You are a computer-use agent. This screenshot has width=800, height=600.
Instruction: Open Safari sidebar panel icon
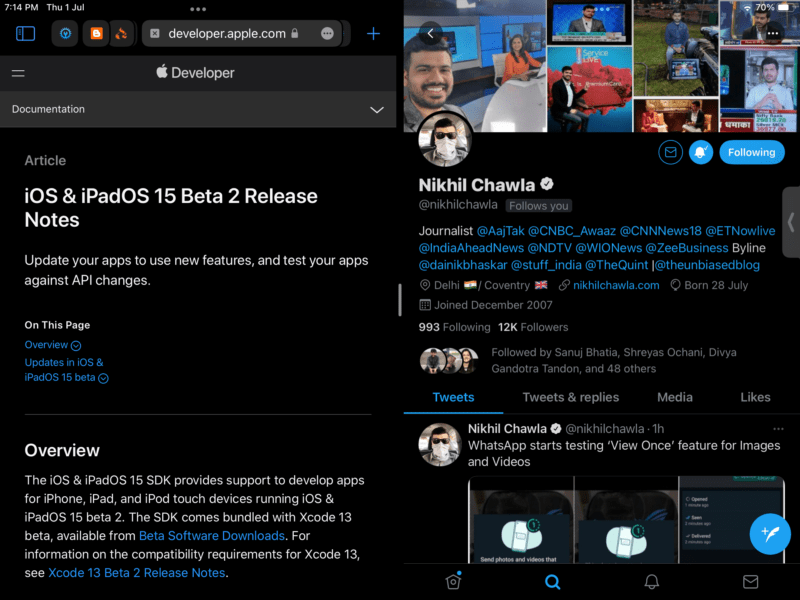click(26, 34)
